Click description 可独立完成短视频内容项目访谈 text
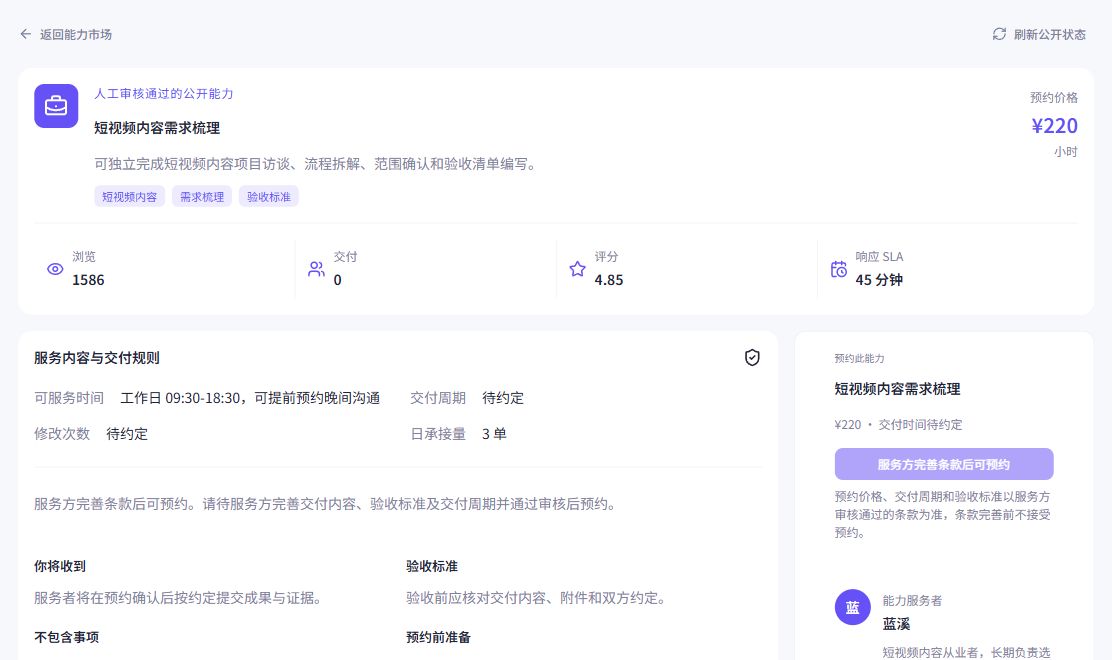1112x660 pixels. [318, 164]
